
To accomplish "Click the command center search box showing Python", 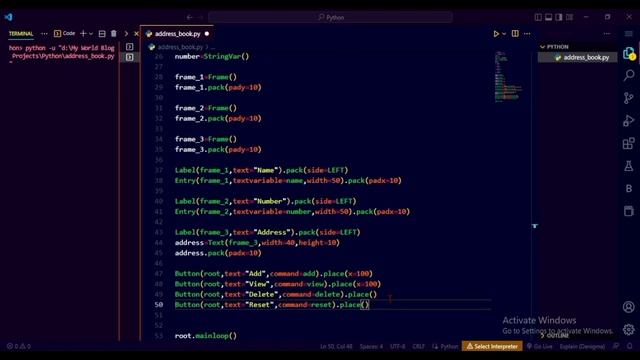I will 331,17.
